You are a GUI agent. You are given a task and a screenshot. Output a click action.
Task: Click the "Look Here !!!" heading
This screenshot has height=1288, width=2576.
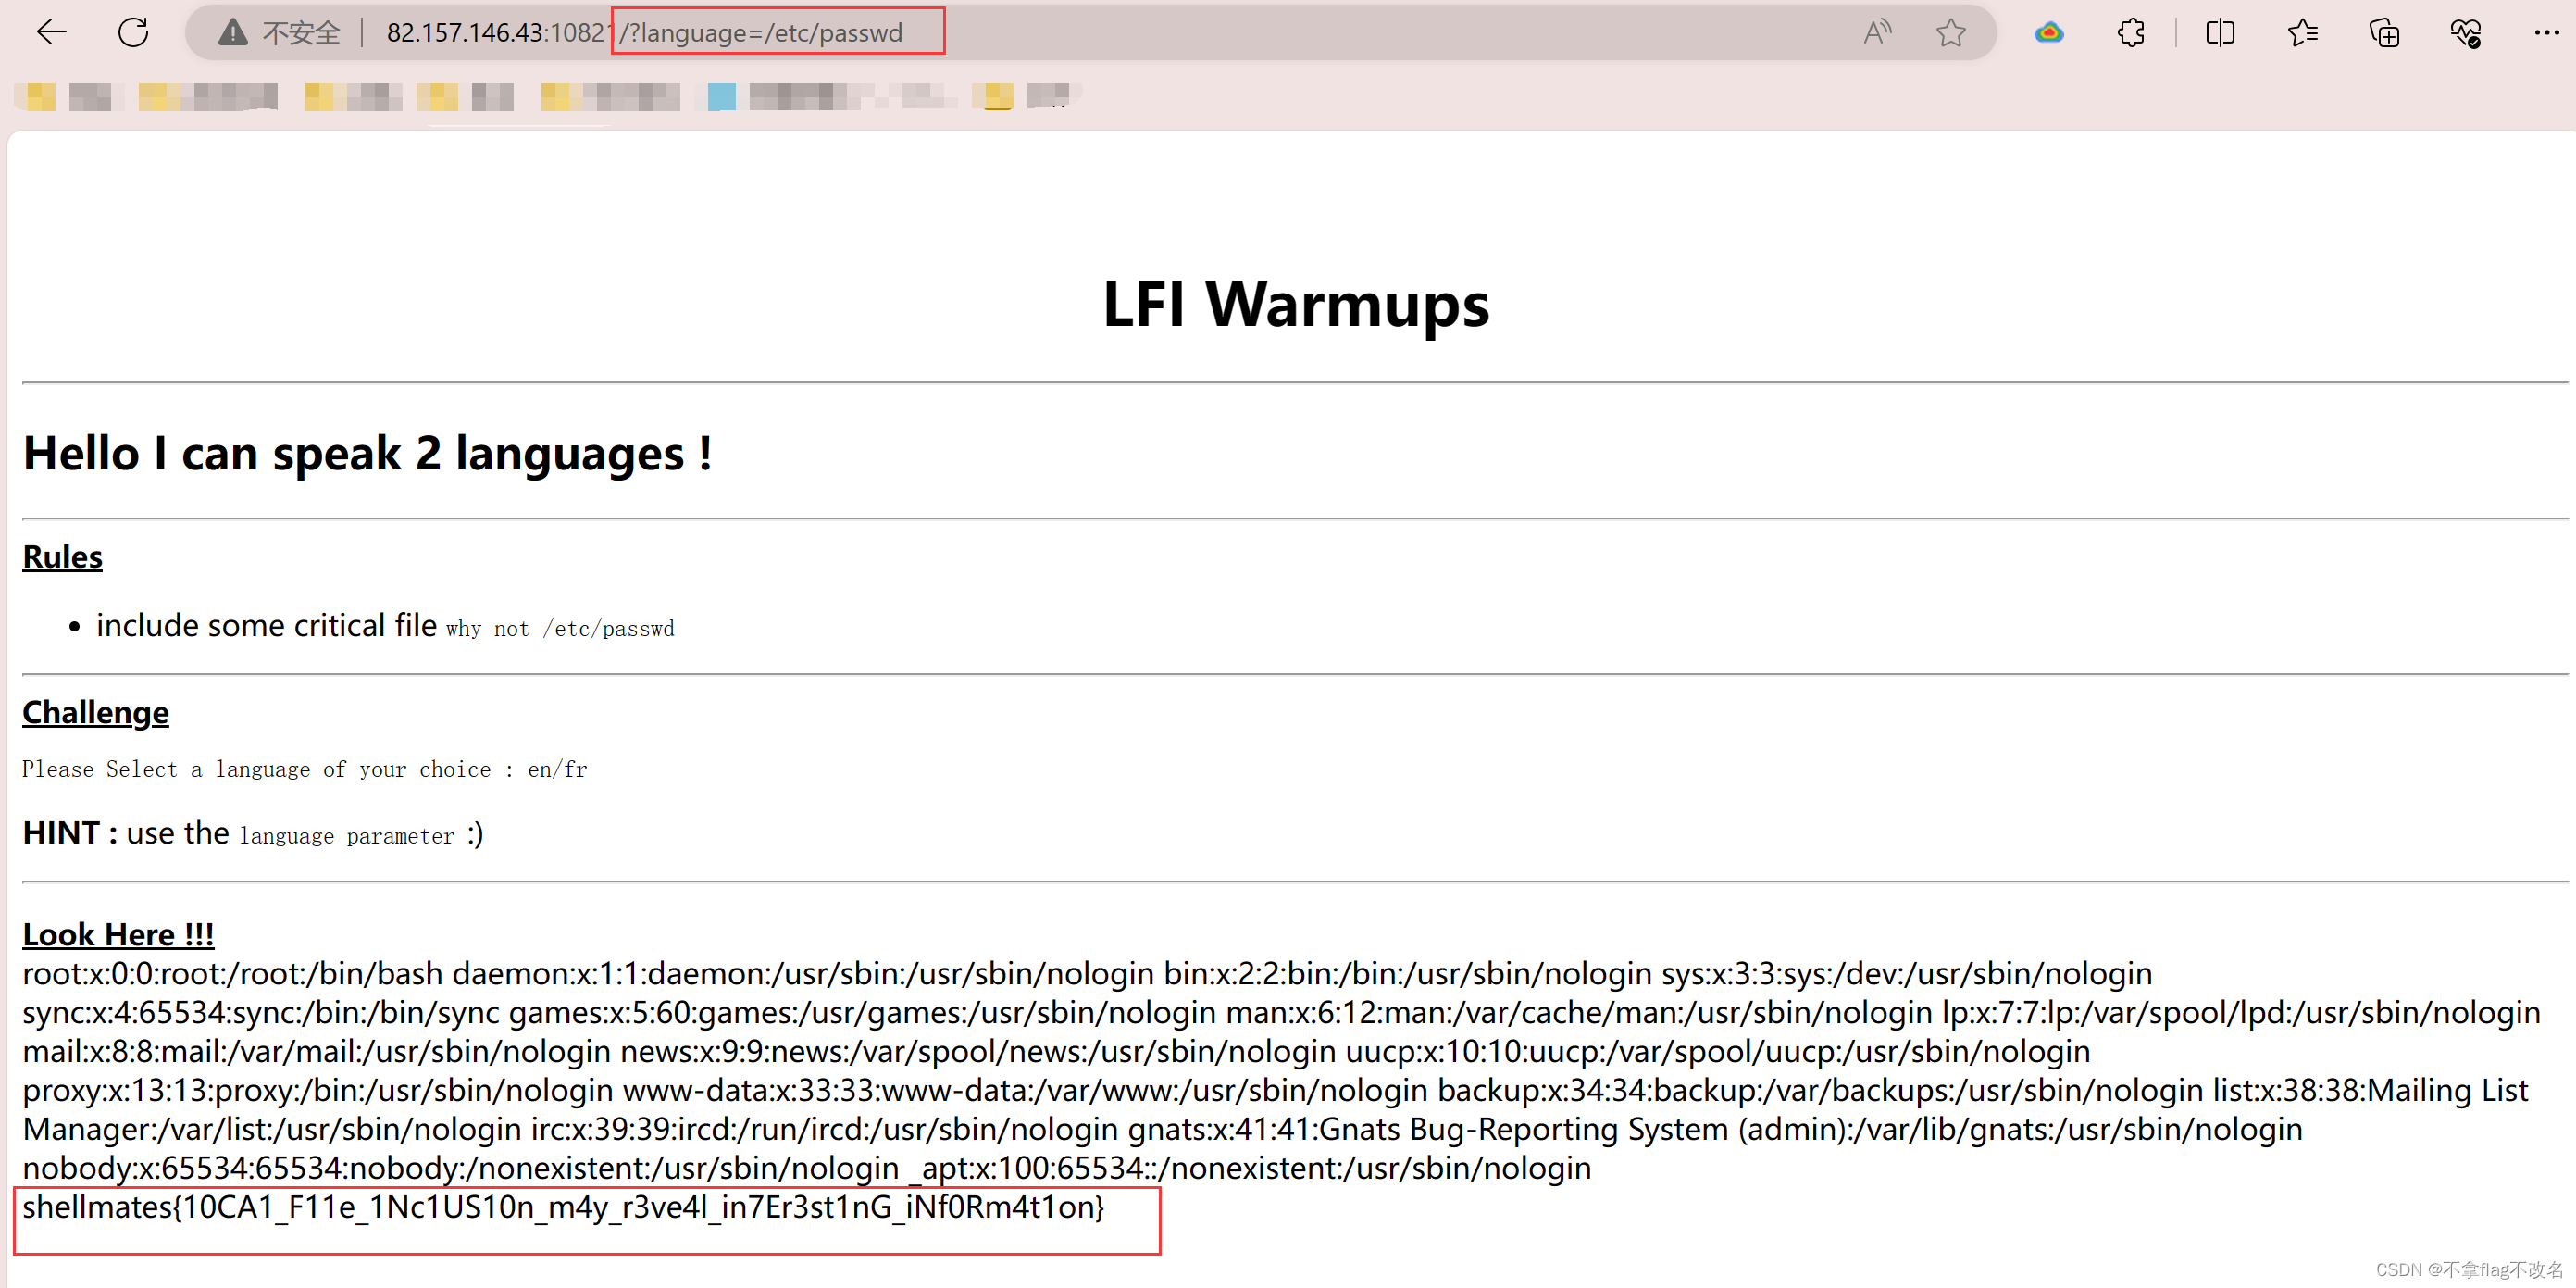(118, 934)
